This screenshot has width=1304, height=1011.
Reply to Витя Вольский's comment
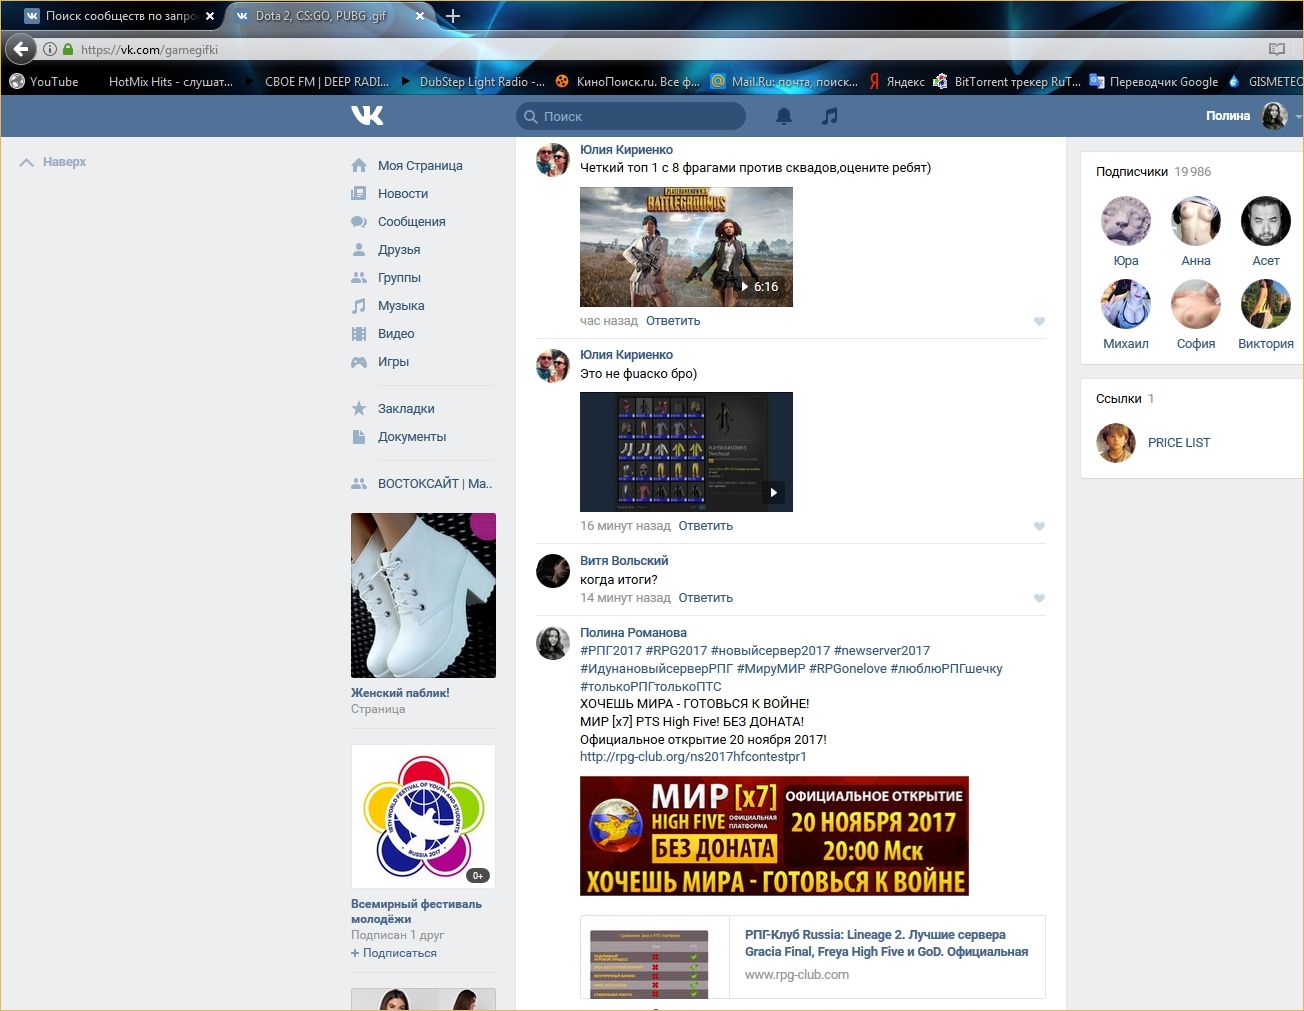[705, 598]
